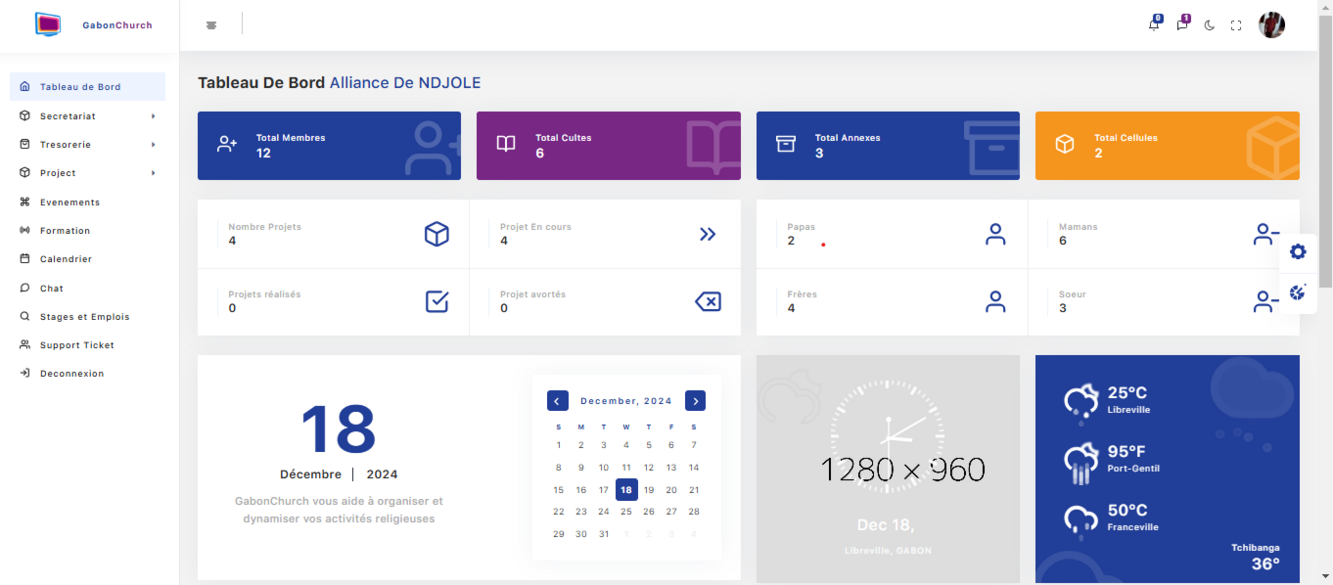
Task: Open the messages chat bubble icon
Action: tap(1182, 25)
